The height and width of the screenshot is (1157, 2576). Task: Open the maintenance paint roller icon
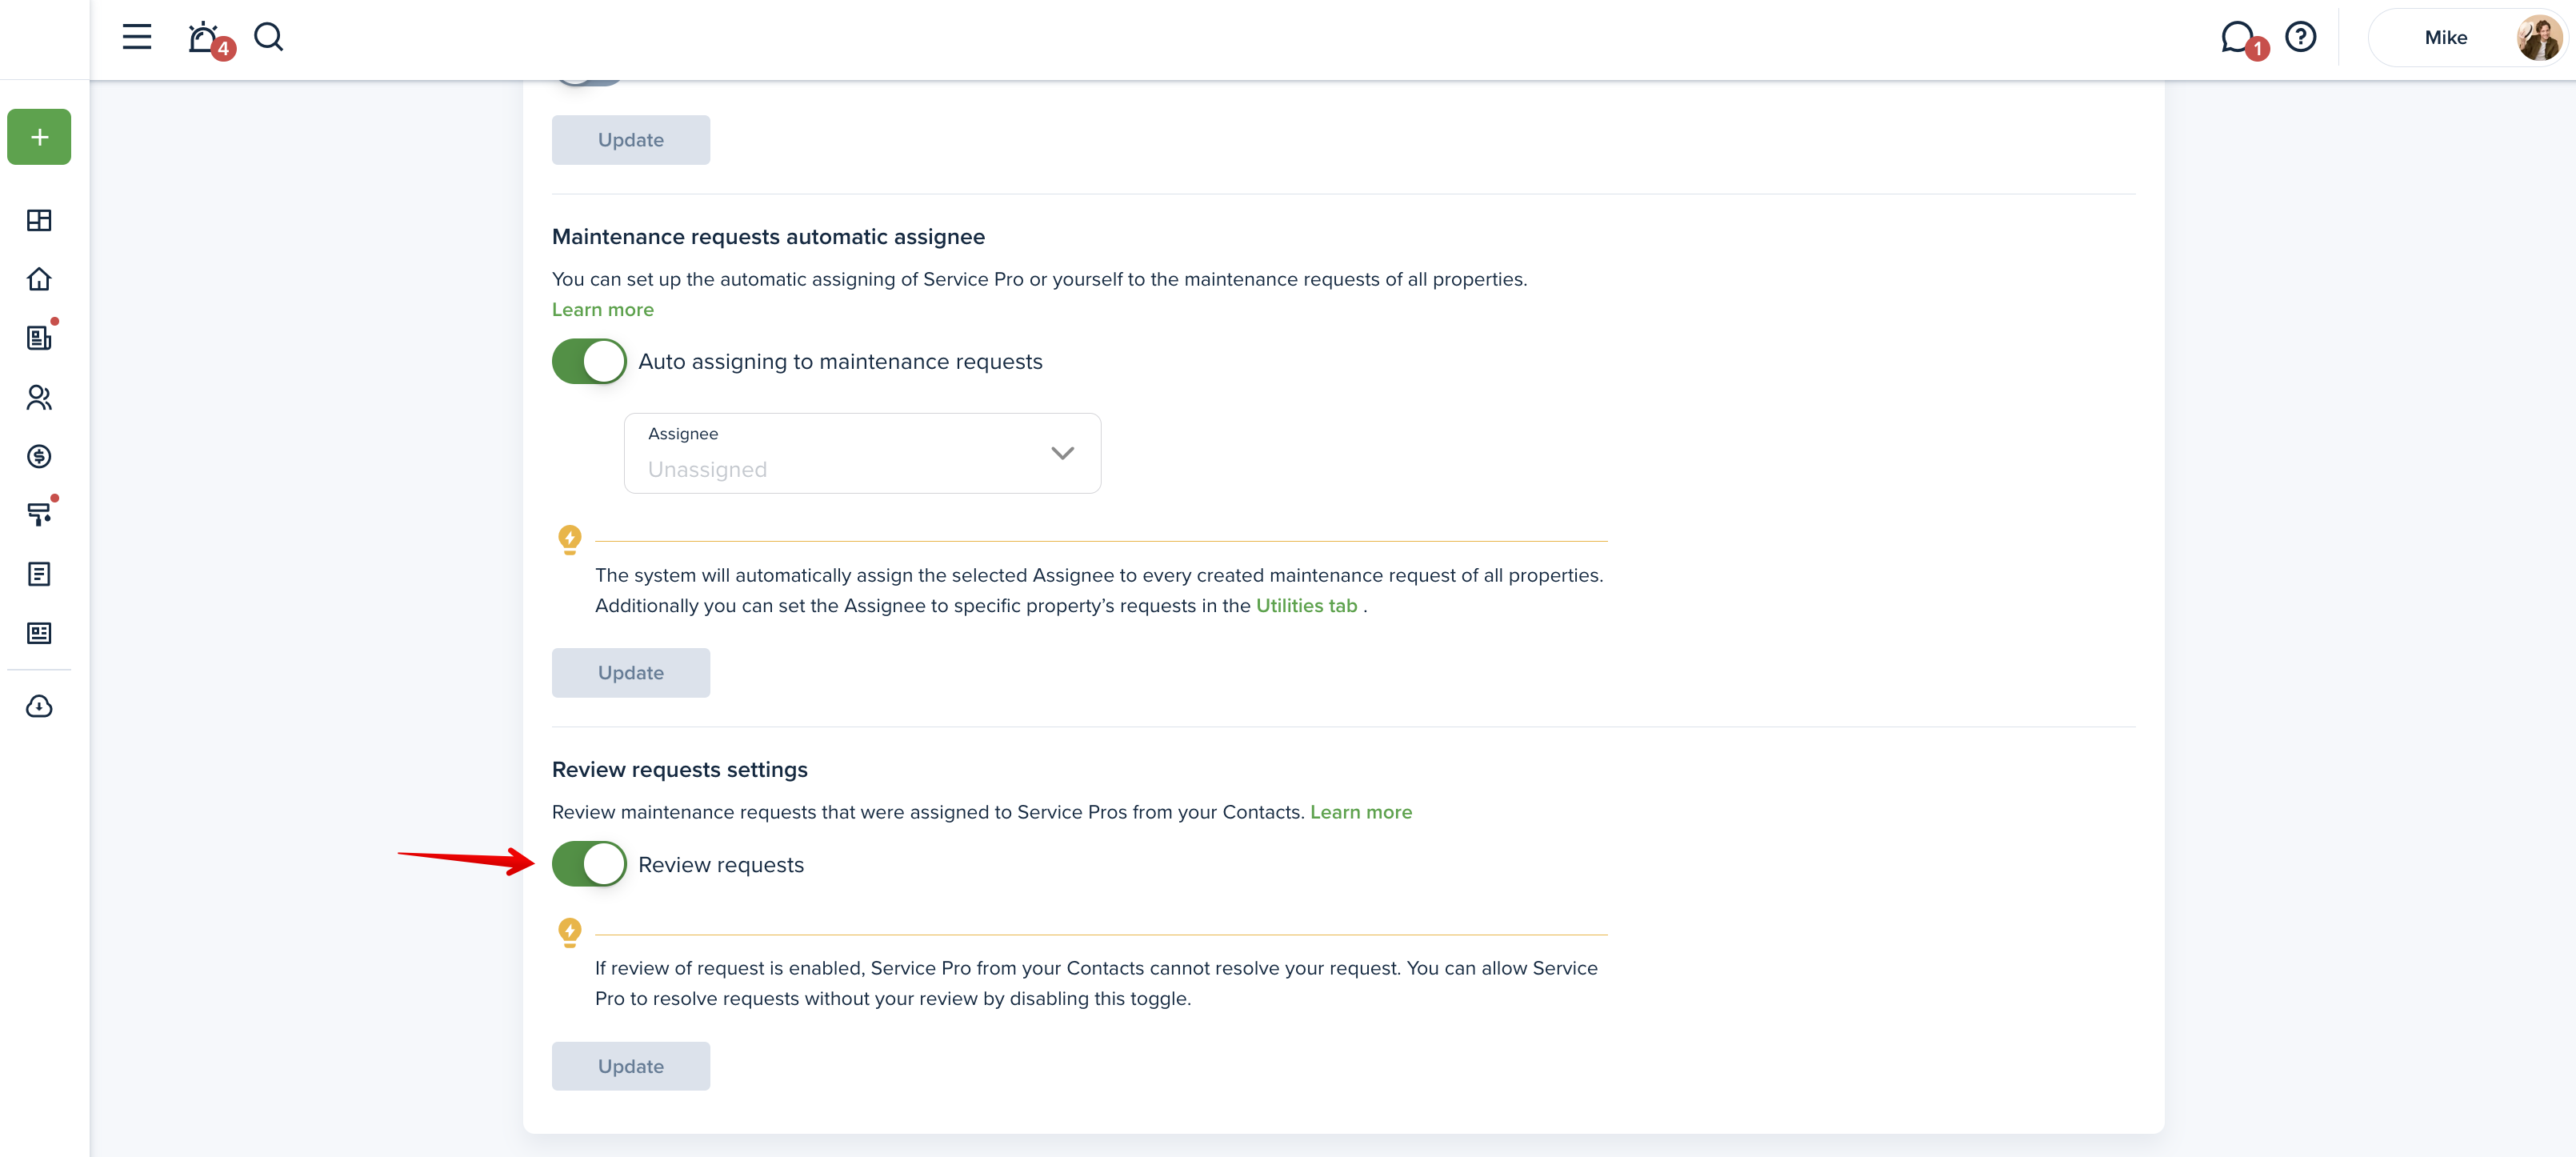(39, 514)
